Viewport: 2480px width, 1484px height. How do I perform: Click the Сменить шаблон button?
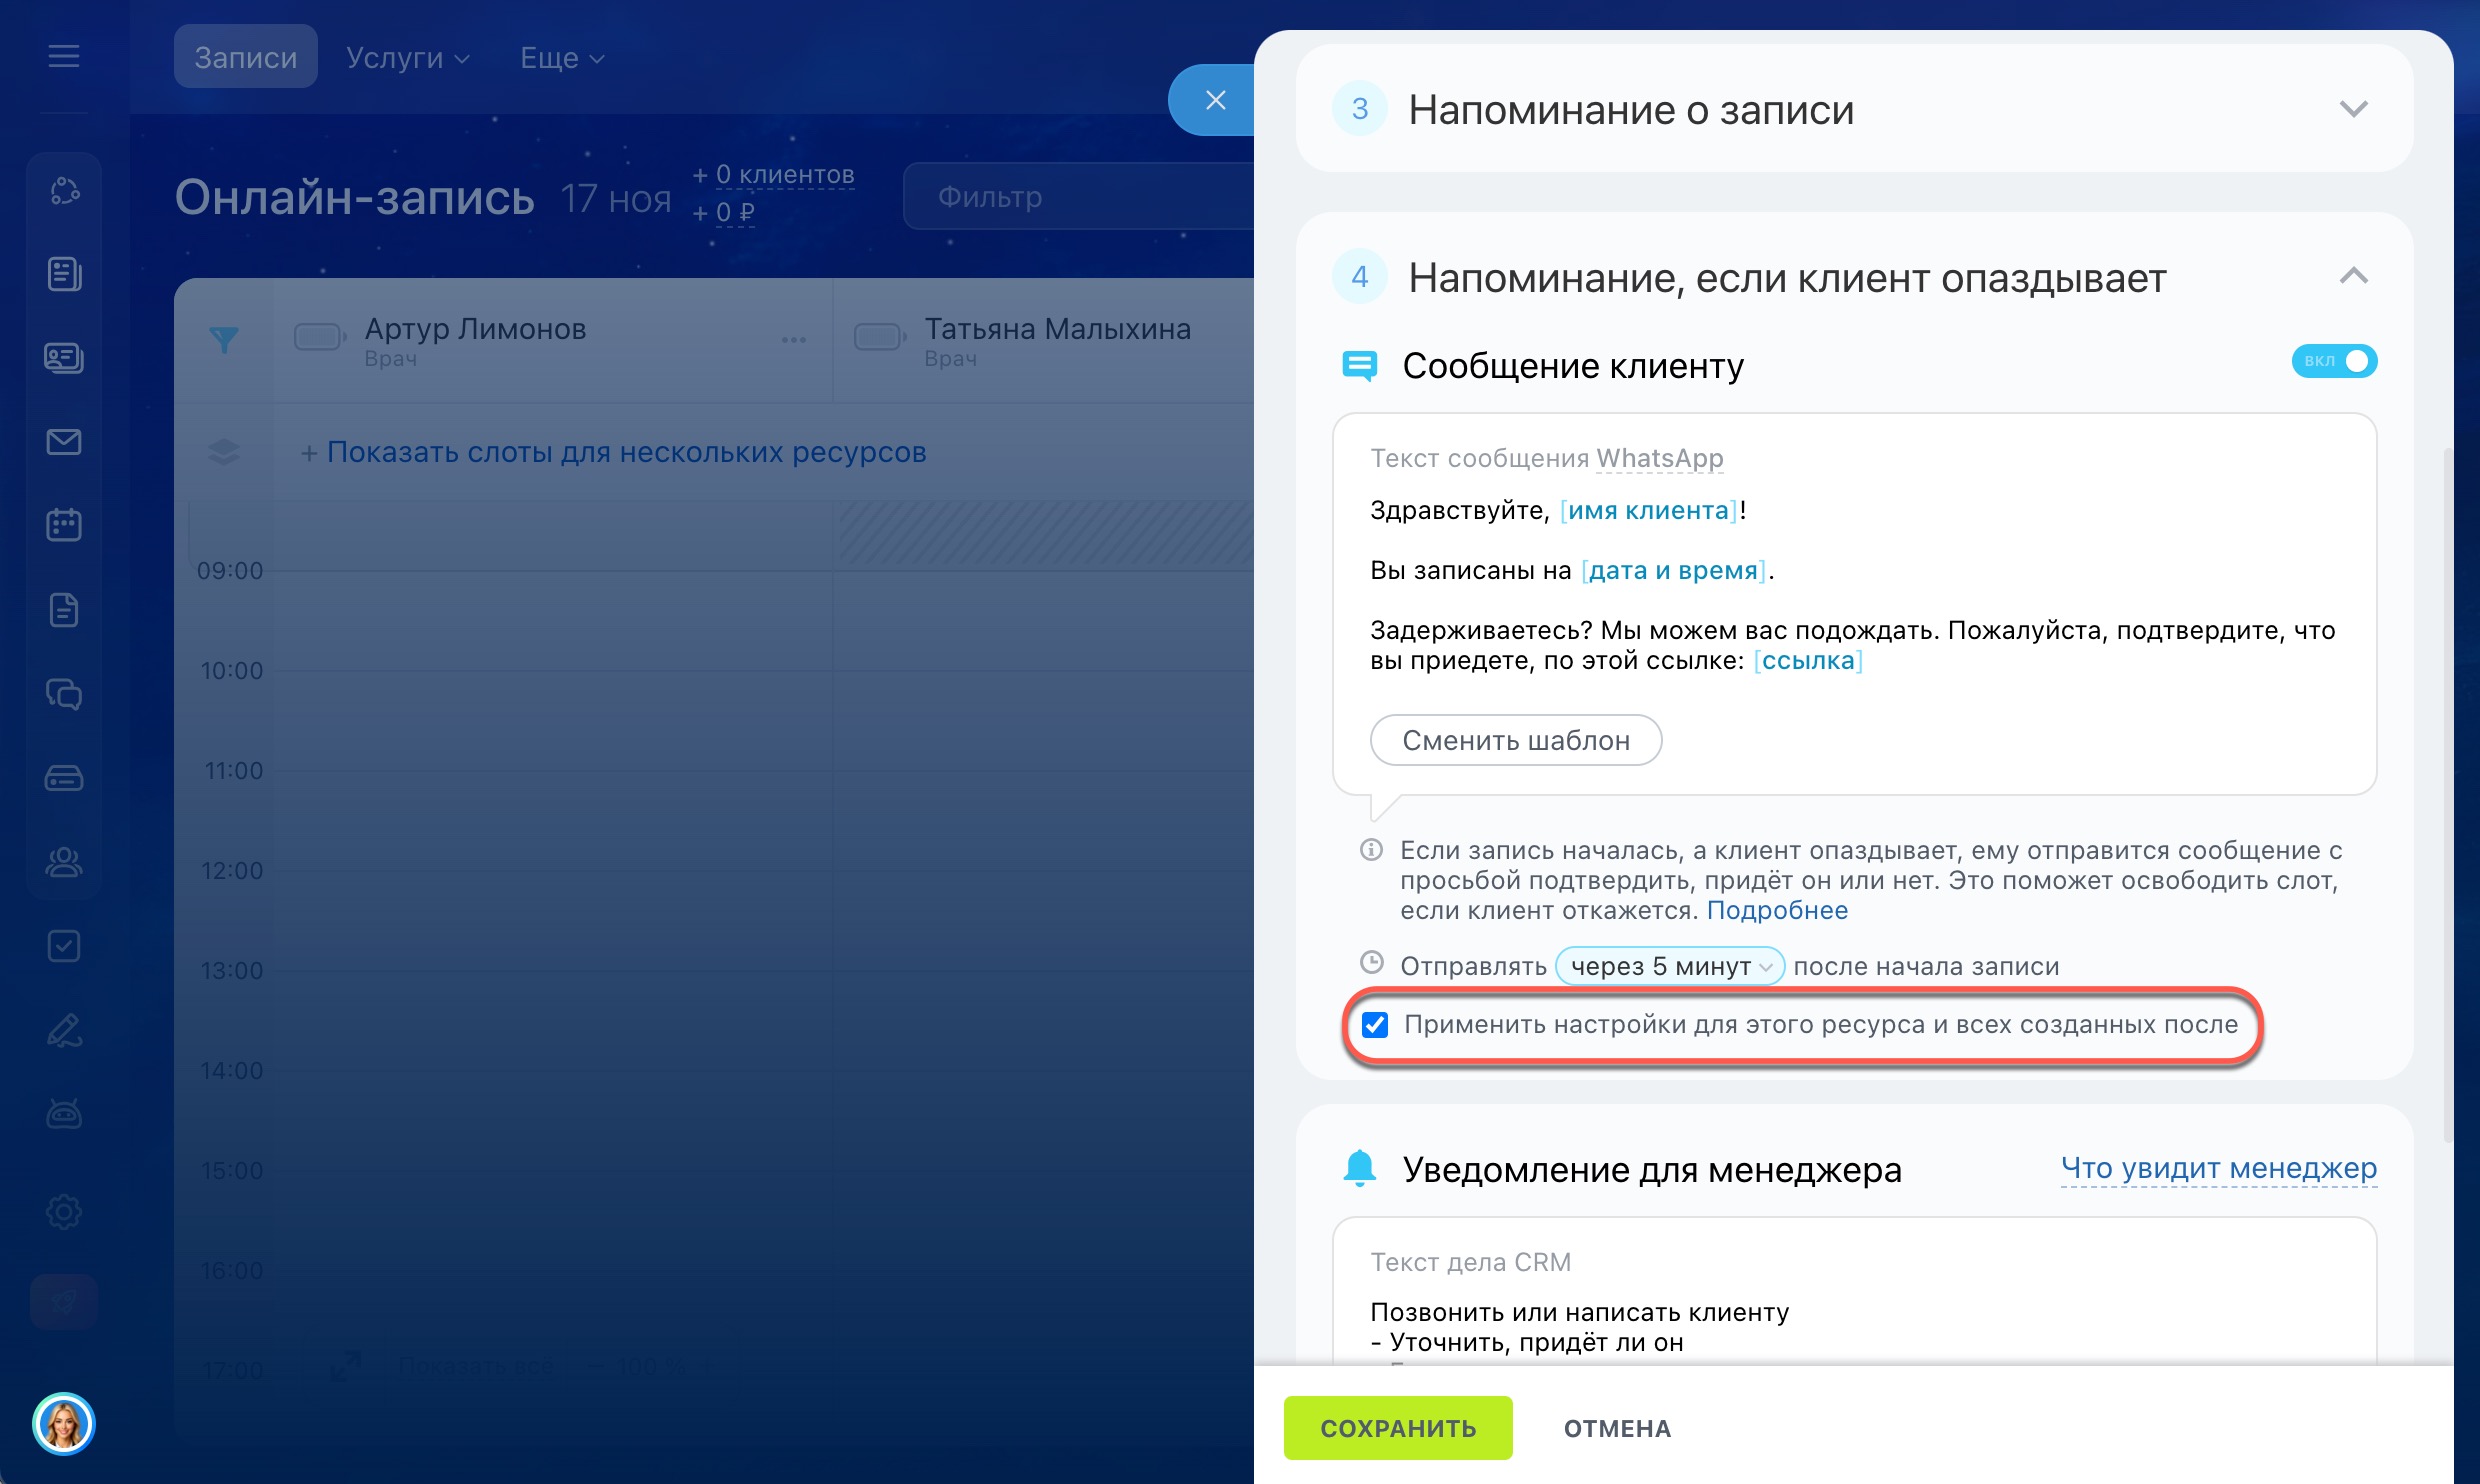click(1515, 740)
